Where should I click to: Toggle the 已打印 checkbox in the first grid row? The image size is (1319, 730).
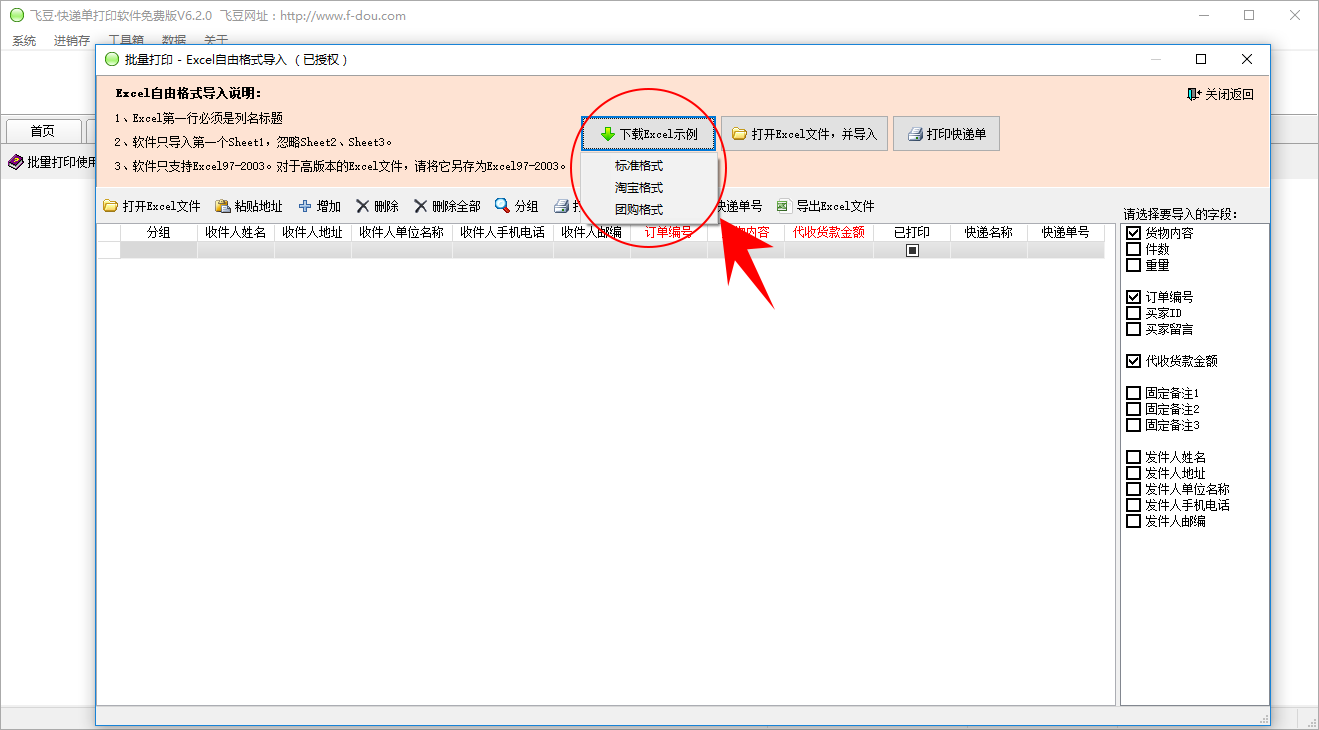pyautogui.click(x=912, y=251)
